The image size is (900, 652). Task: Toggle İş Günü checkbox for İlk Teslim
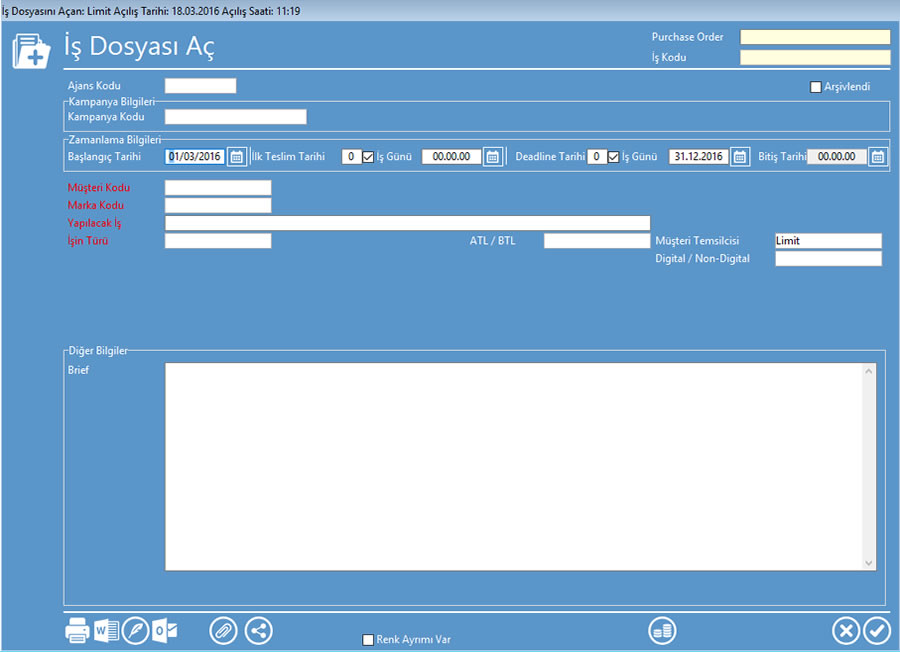368,157
